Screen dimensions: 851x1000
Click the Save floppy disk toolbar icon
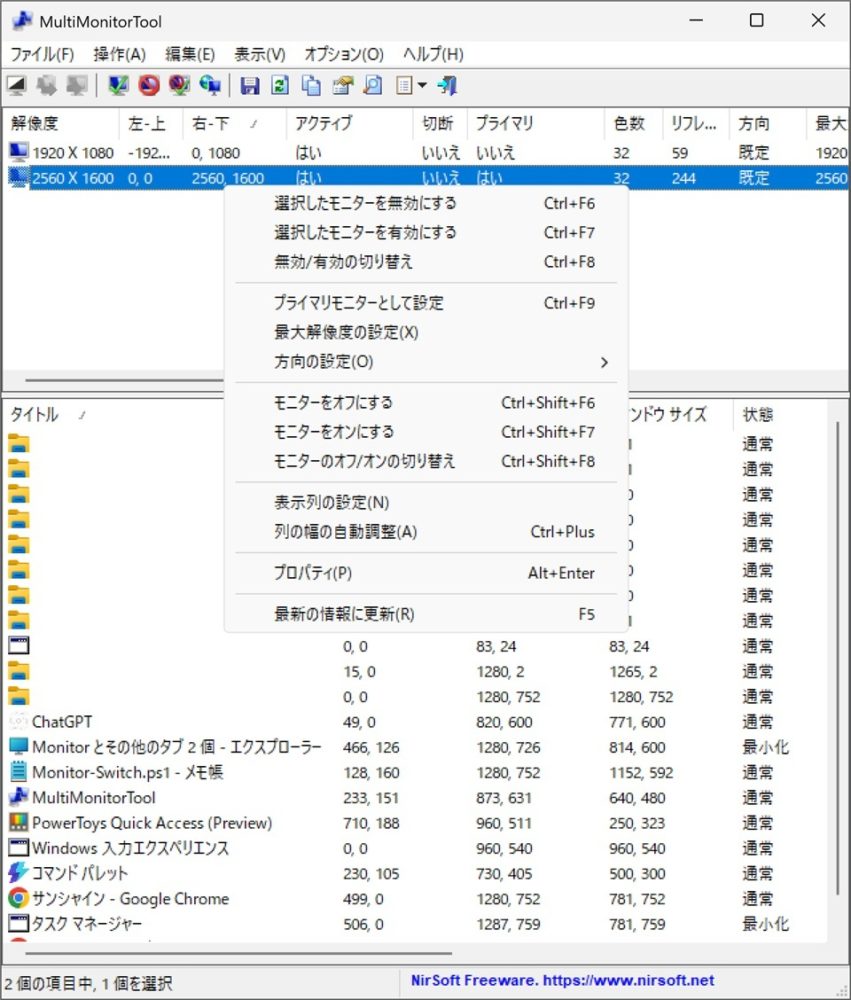click(x=249, y=85)
